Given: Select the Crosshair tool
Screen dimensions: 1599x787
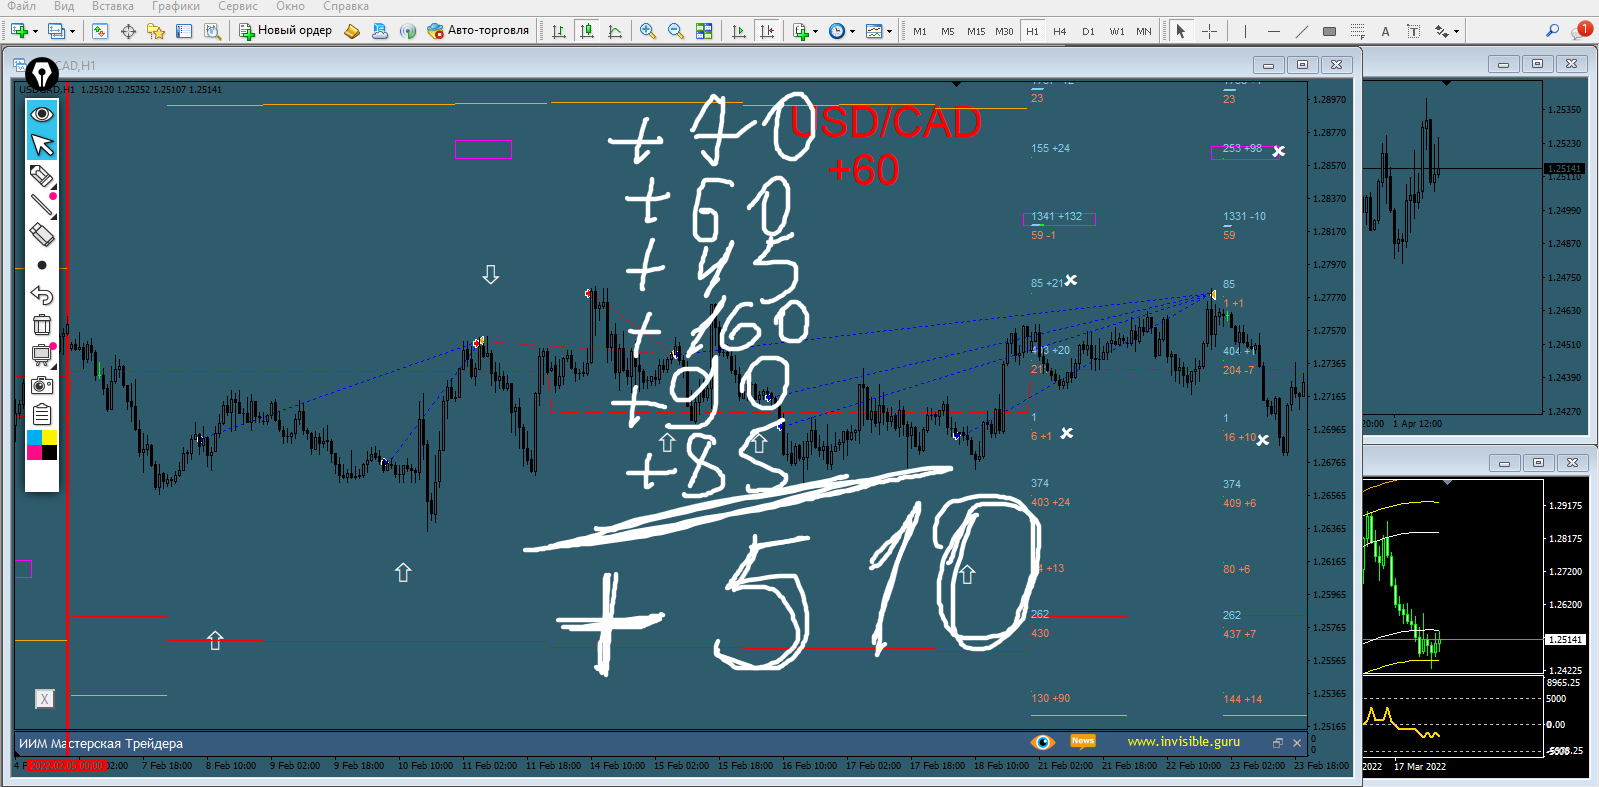Looking at the screenshot, I should [x=1209, y=31].
